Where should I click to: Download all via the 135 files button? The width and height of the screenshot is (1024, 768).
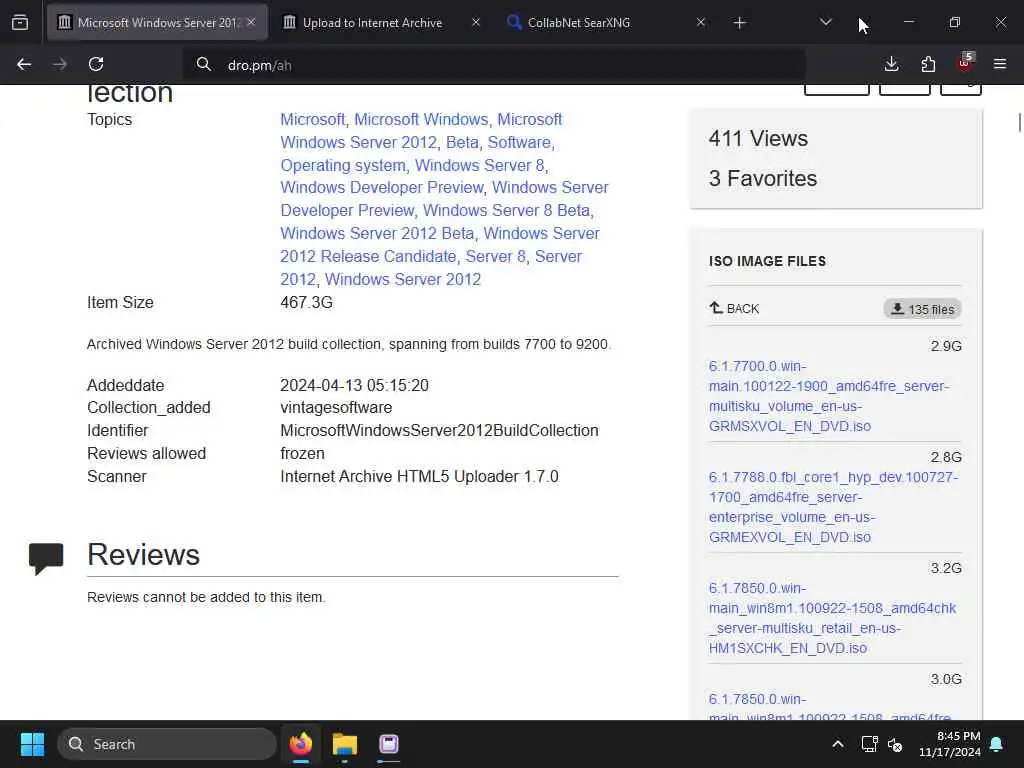(x=922, y=309)
